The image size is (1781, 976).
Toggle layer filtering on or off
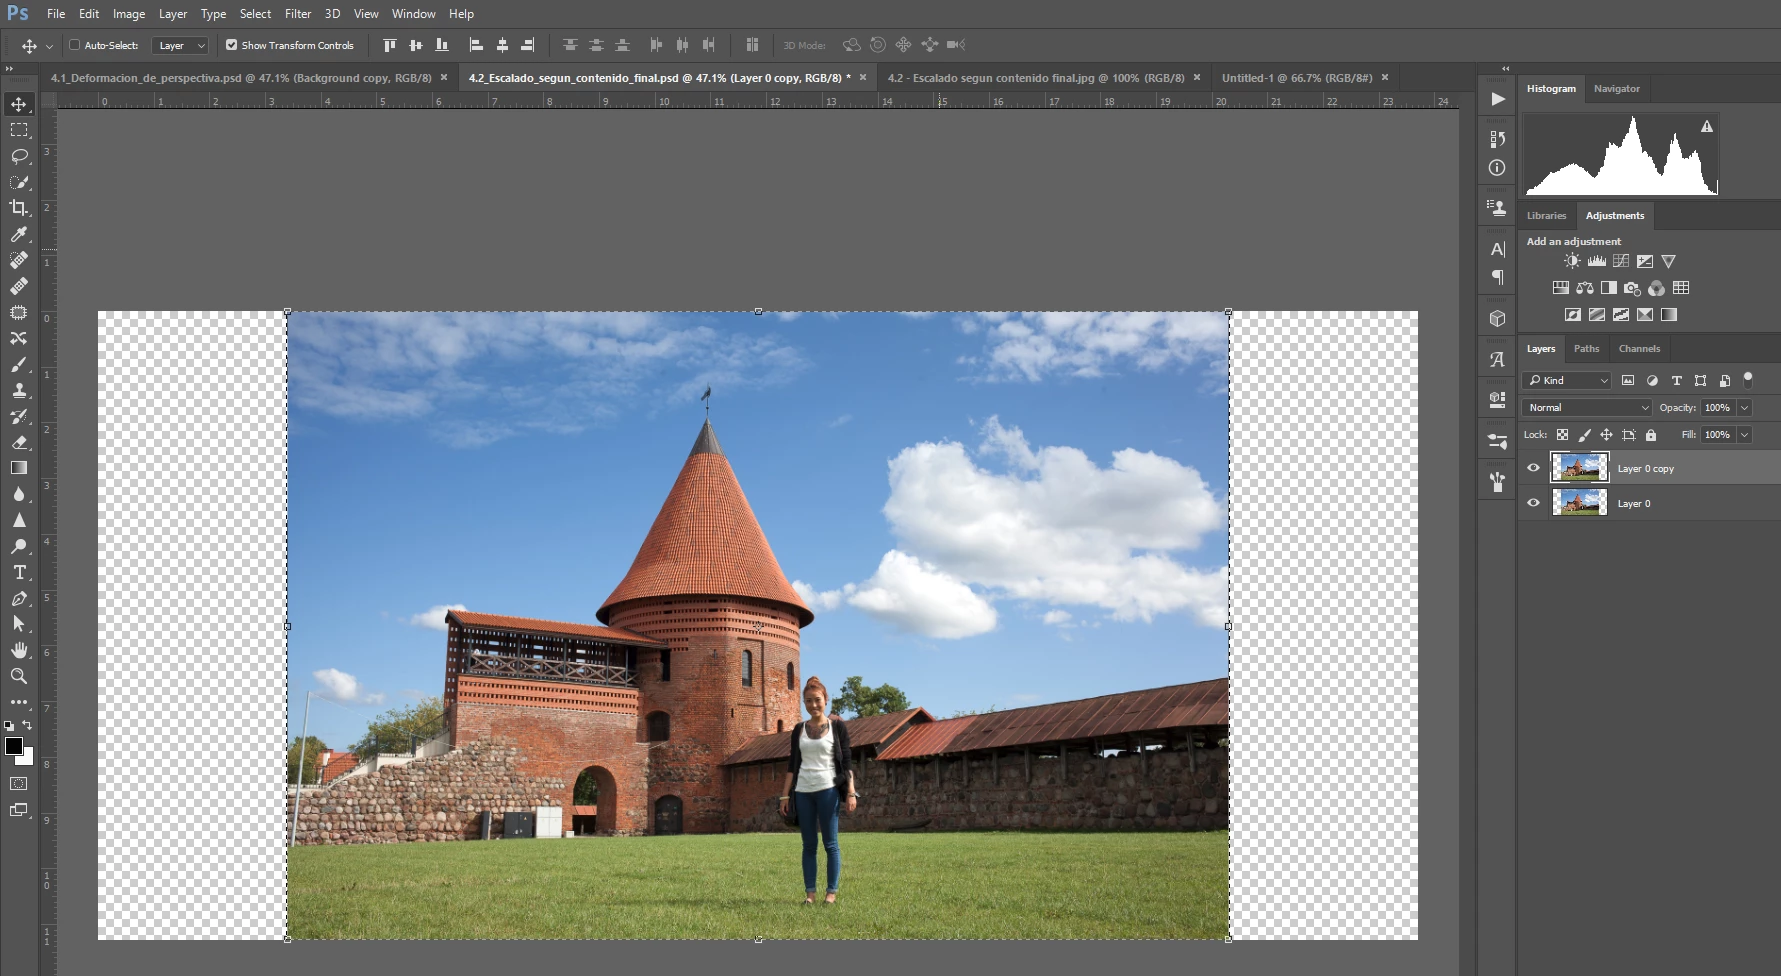(1748, 379)
